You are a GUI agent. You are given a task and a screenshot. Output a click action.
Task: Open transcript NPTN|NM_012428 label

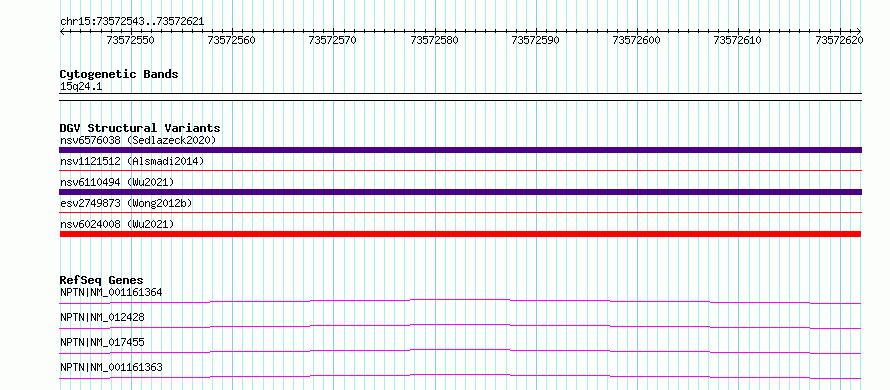[x=102, y=317]
